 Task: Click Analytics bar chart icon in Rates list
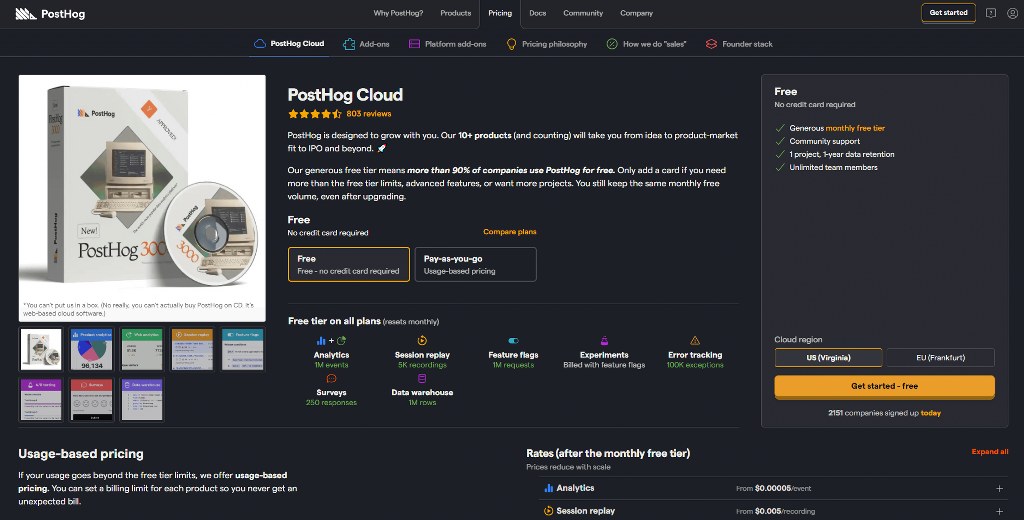(549, 488)
